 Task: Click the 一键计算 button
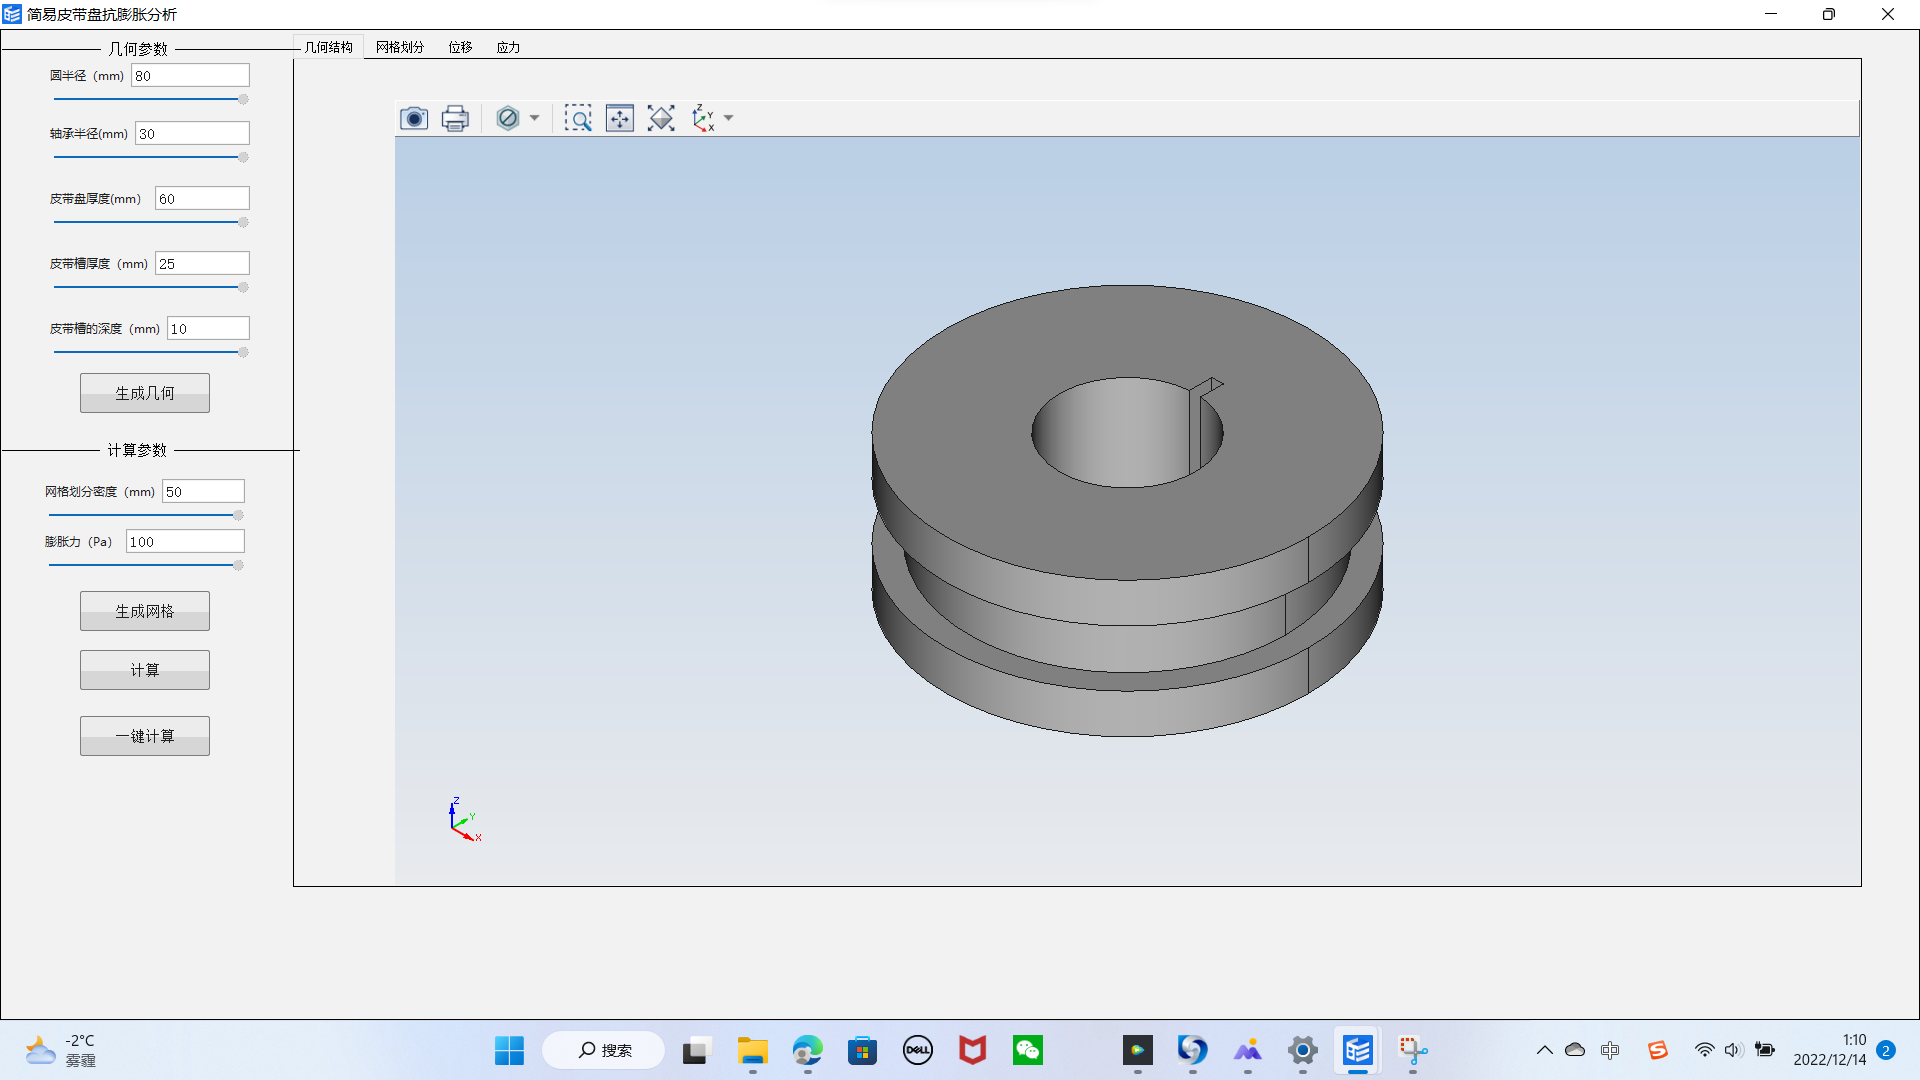pos(145,736)
